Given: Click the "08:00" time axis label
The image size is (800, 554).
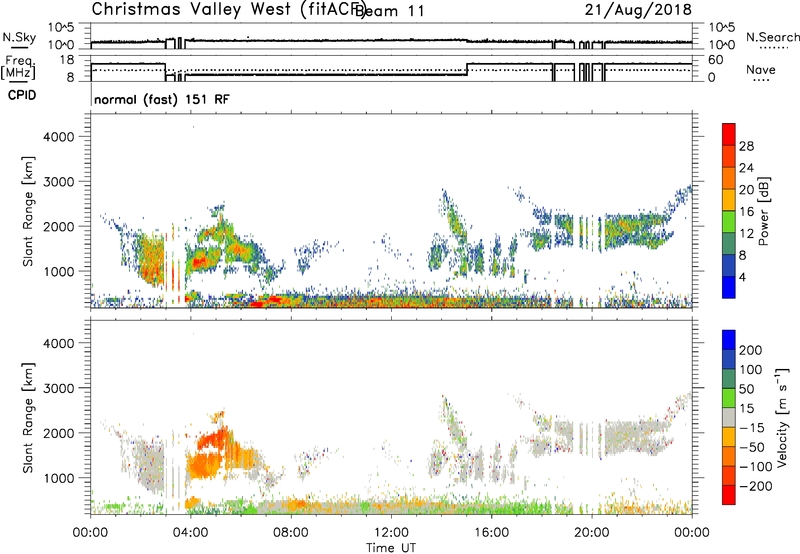Looking at the screenshot, I should [291, 533].
